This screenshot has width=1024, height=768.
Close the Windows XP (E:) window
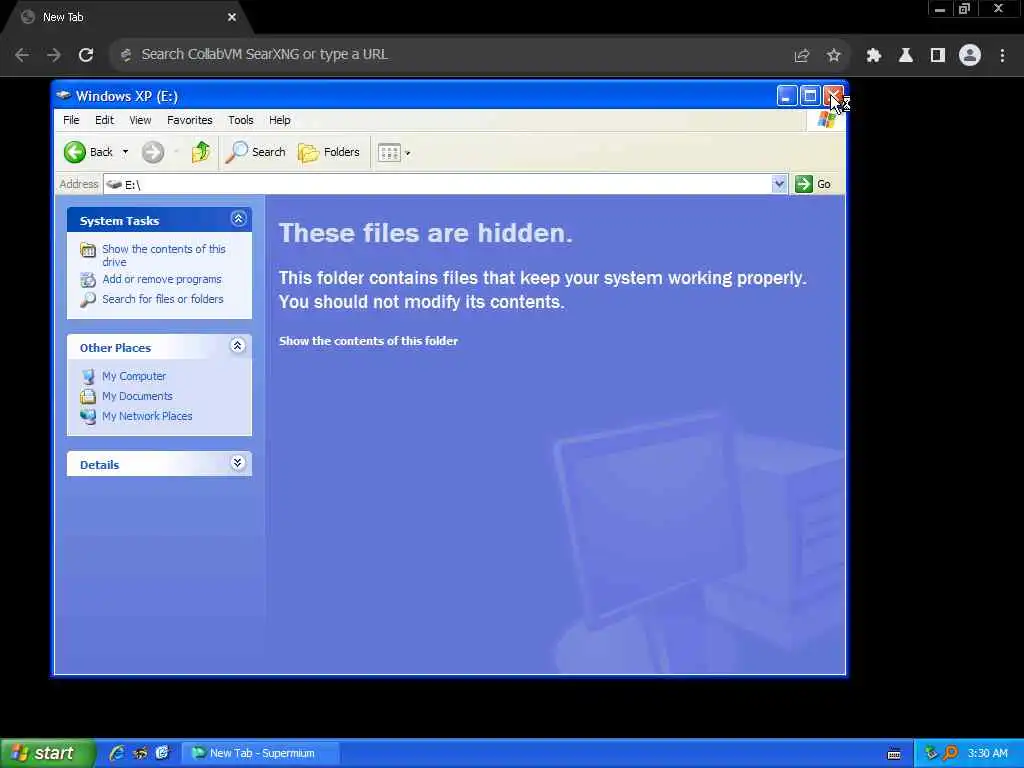833,96
